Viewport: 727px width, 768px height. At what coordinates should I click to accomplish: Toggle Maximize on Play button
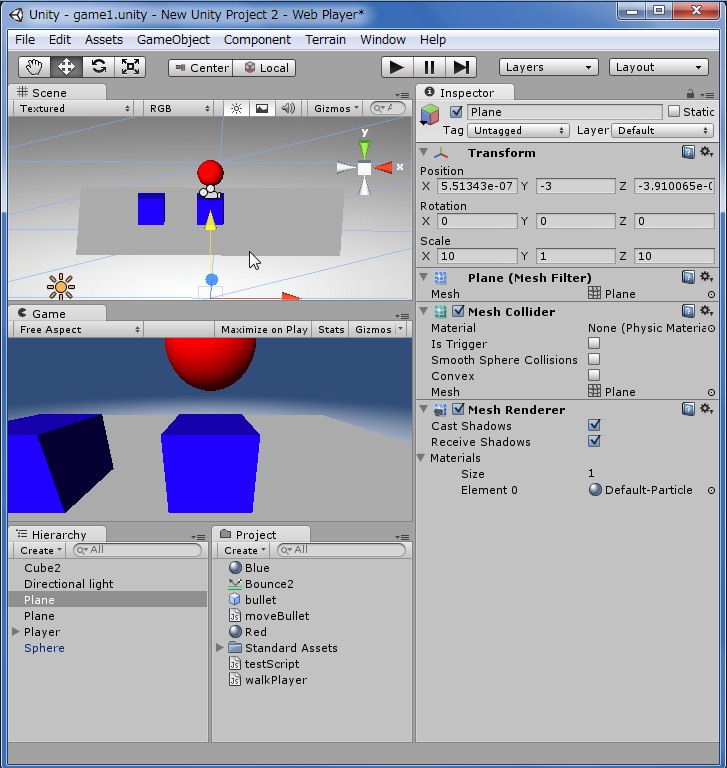[264, 329]
